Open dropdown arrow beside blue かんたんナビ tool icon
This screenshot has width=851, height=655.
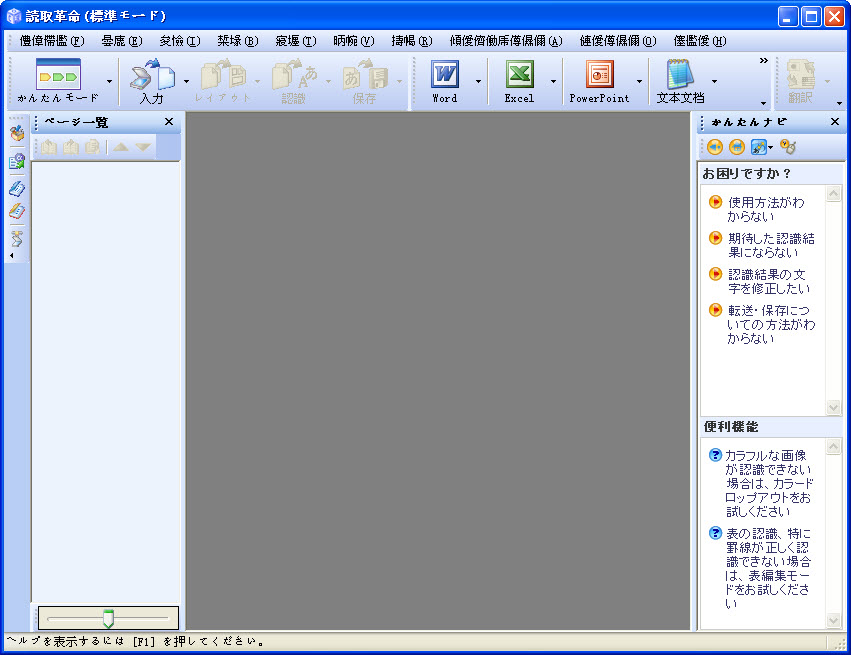771,148
